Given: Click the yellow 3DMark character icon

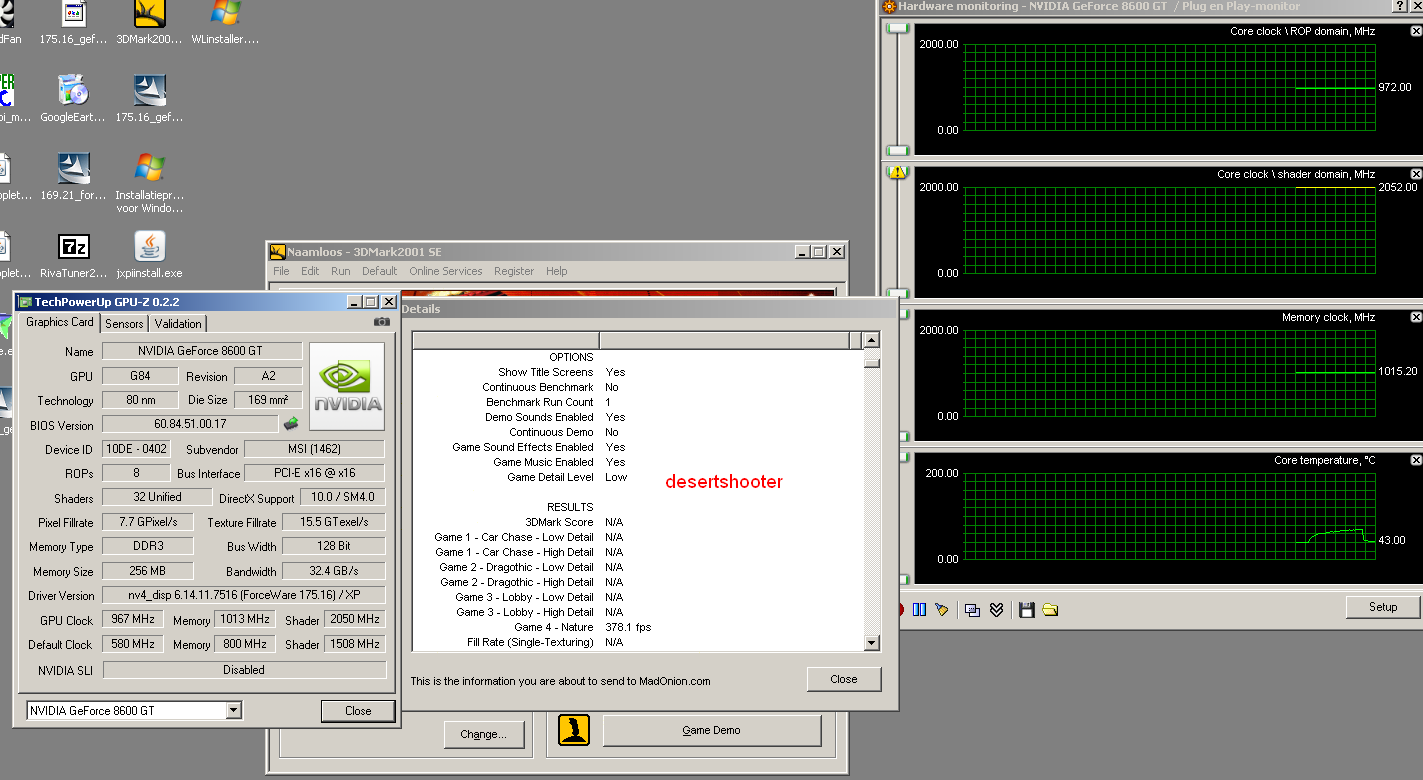Looking at the screenshot, I should [573, 730].
